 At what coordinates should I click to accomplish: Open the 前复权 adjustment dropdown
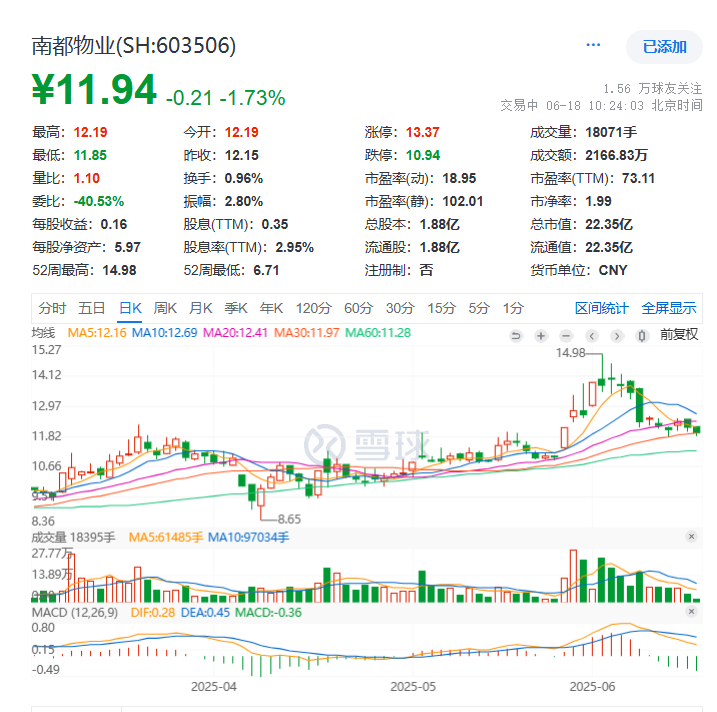(679, 335)
